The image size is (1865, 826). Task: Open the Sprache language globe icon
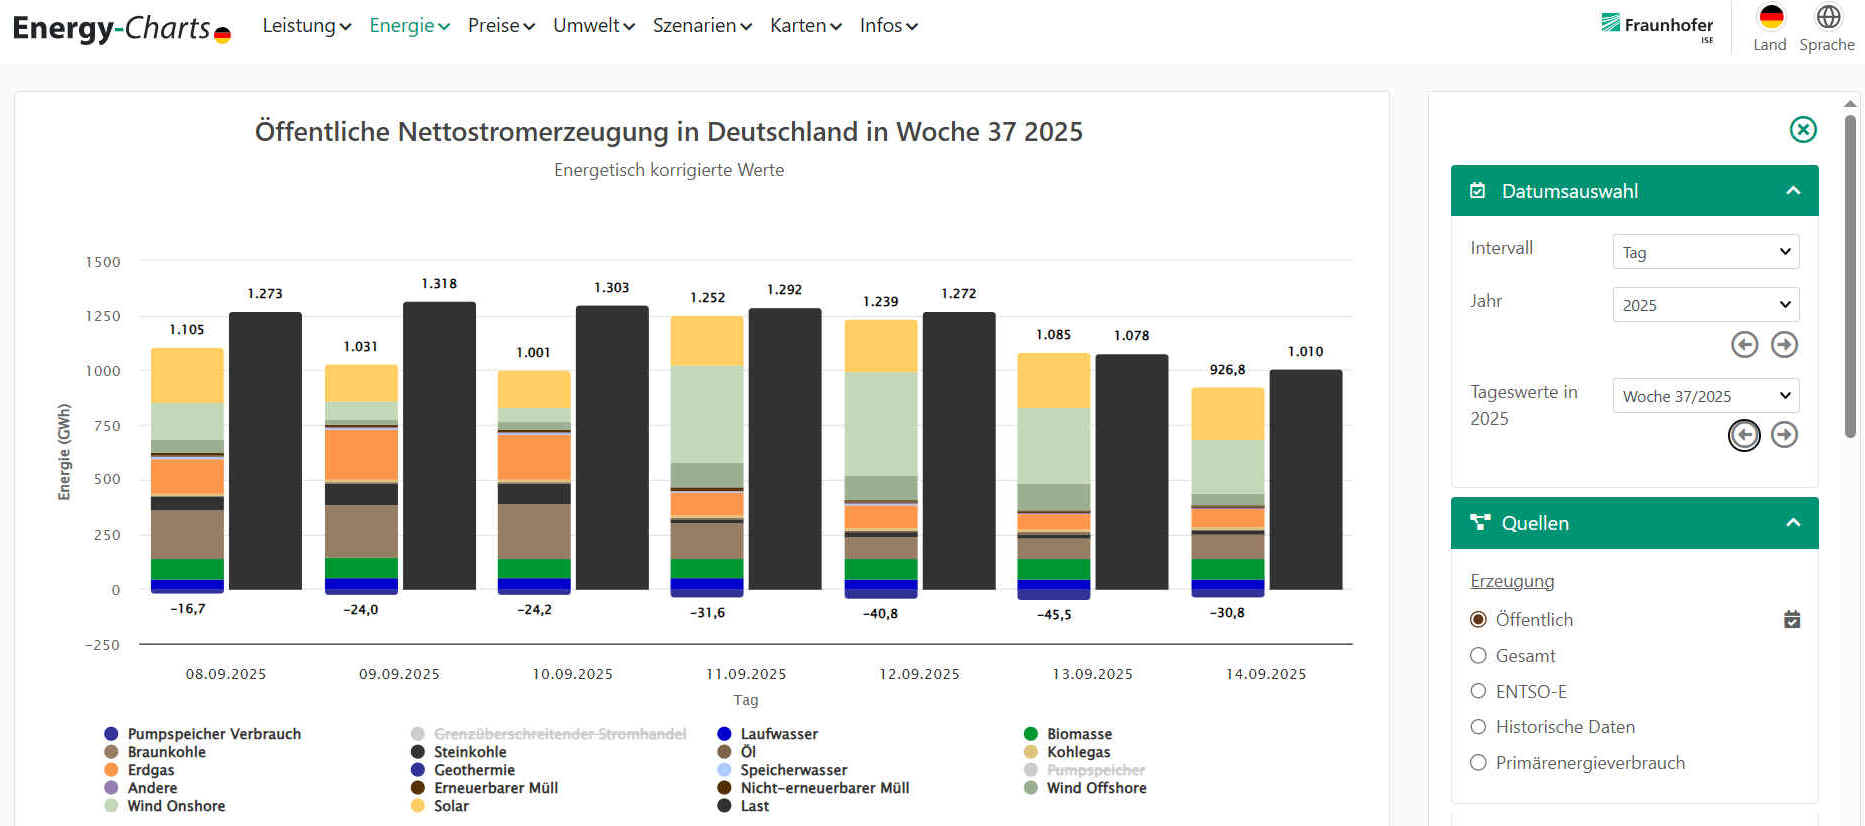point(1827,17)
